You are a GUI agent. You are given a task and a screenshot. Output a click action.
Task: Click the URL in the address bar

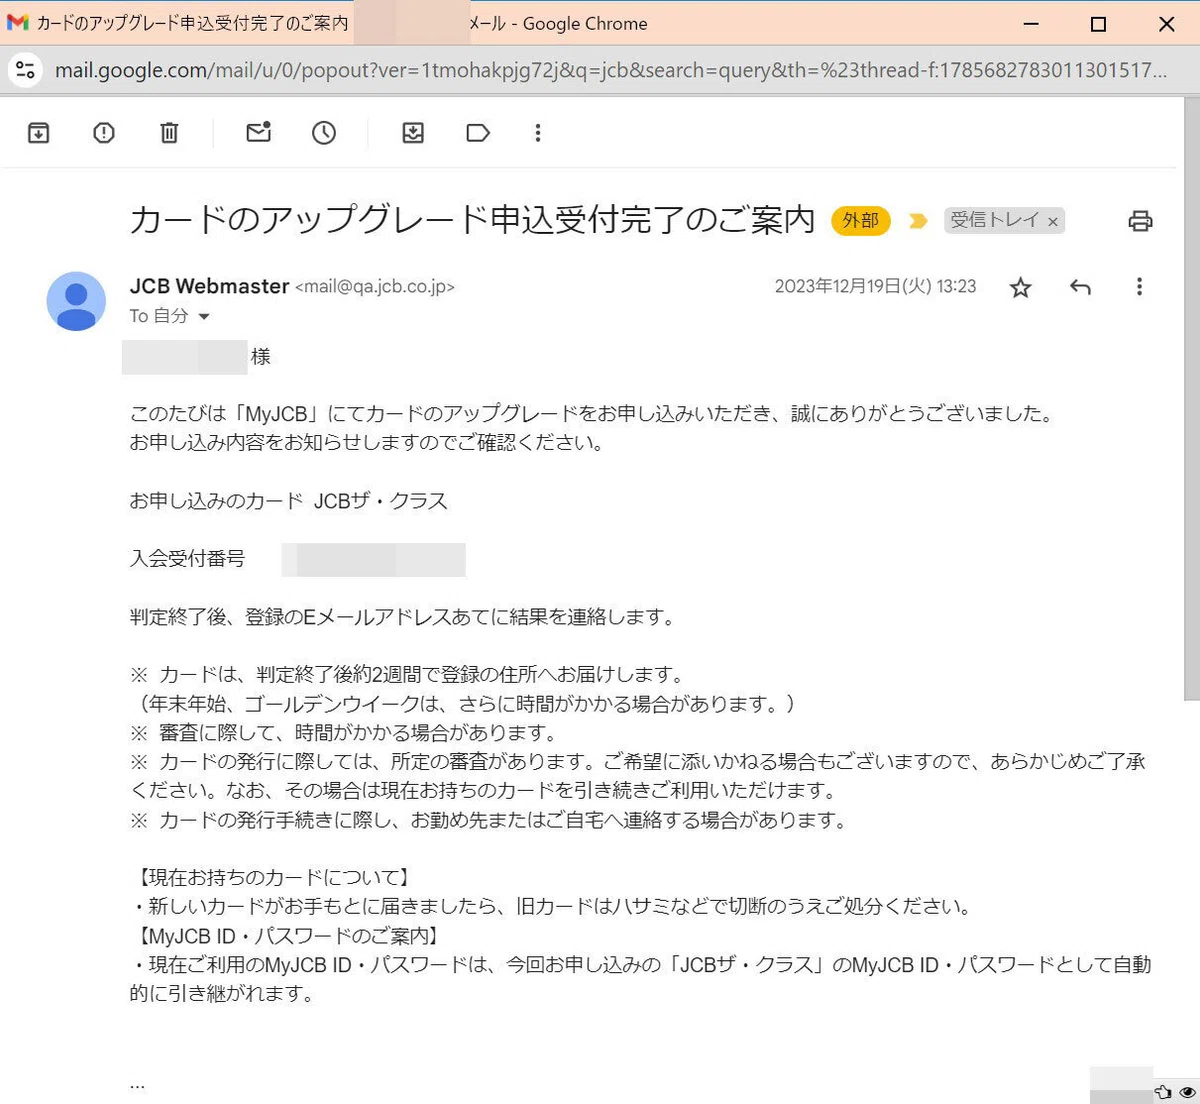610,70
